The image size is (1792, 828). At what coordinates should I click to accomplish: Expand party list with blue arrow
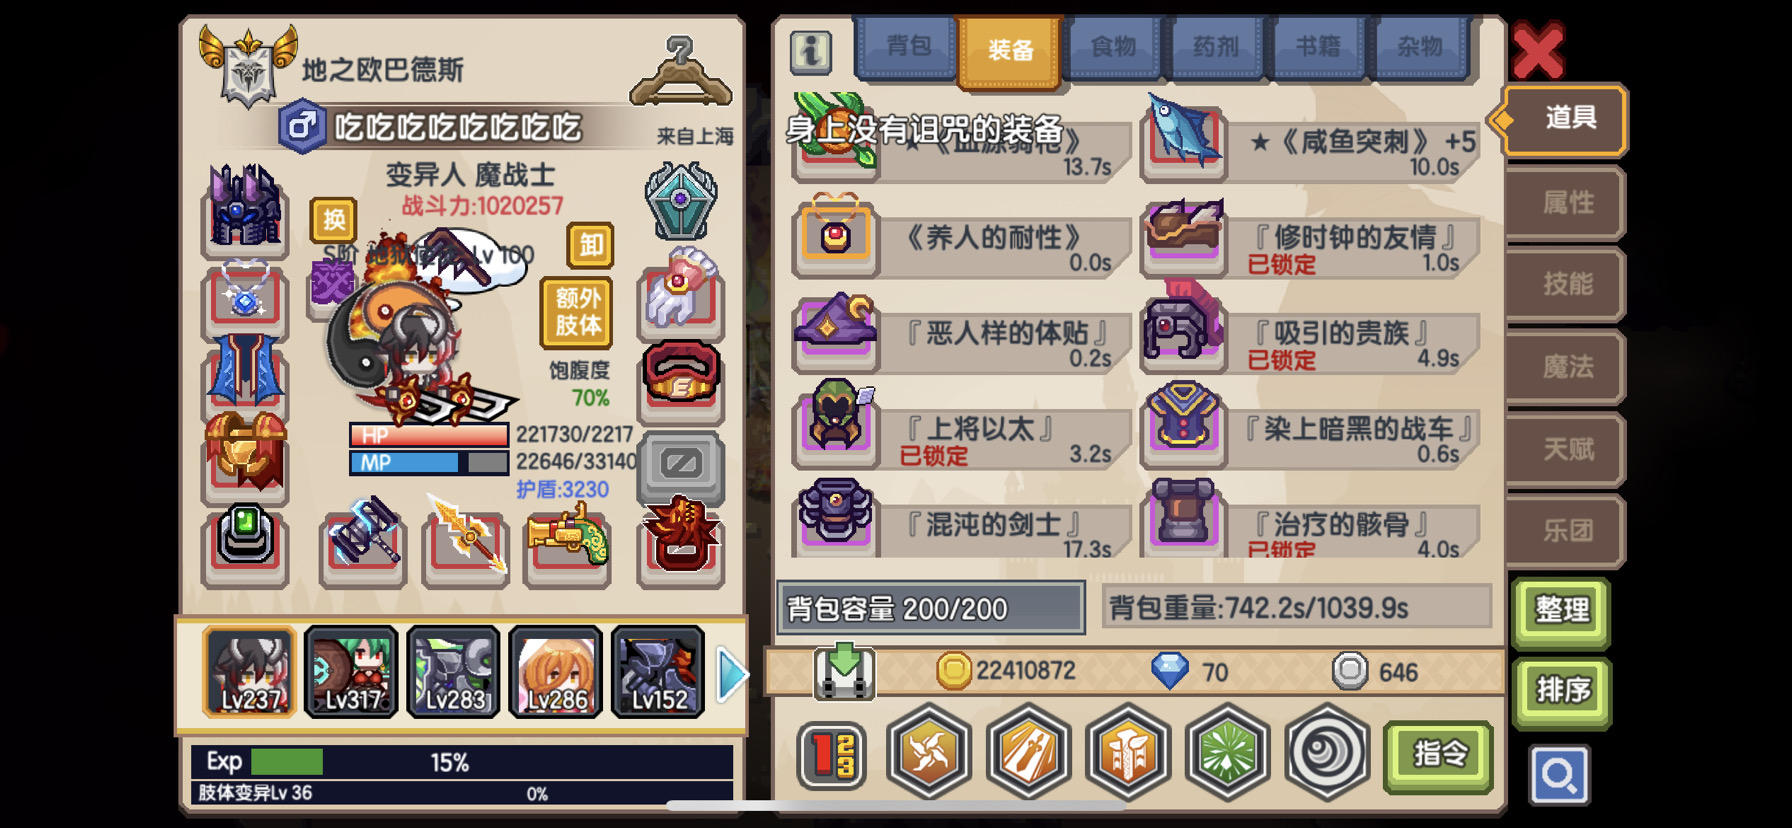click(x=733, y=675)
